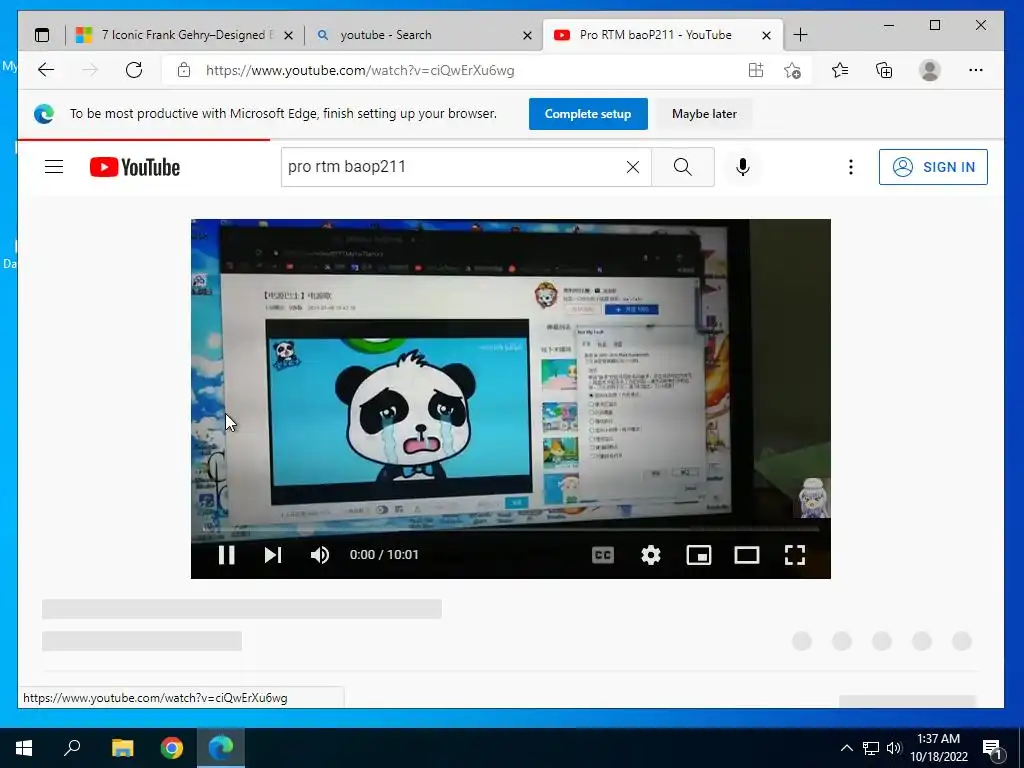Show hidden system tray icons
The height and width of the screenshot is (768, 1024).
coord(846,748)
